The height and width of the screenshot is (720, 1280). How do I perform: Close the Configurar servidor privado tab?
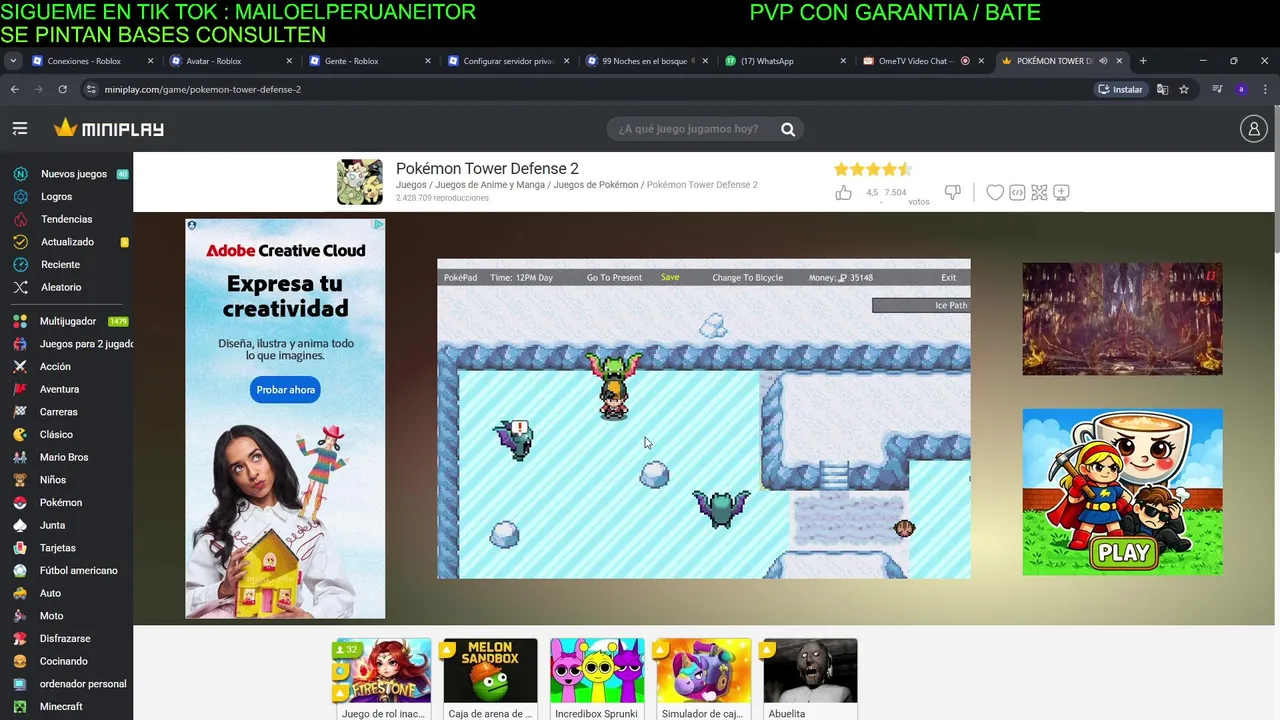567,61
